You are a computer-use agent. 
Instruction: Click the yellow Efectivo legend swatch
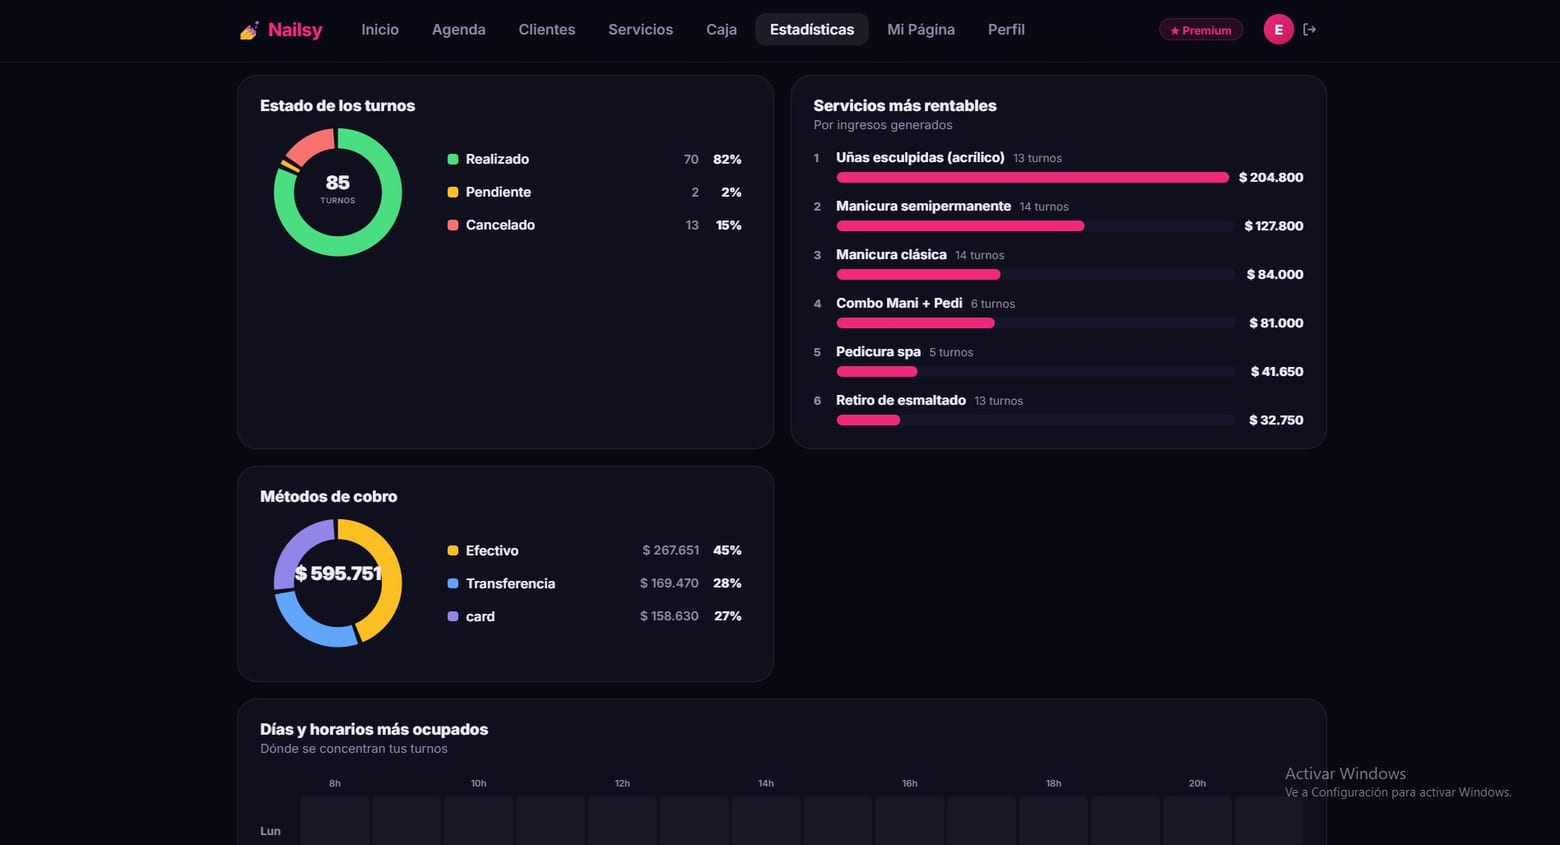pyautogui.click(x=453, y=551)
